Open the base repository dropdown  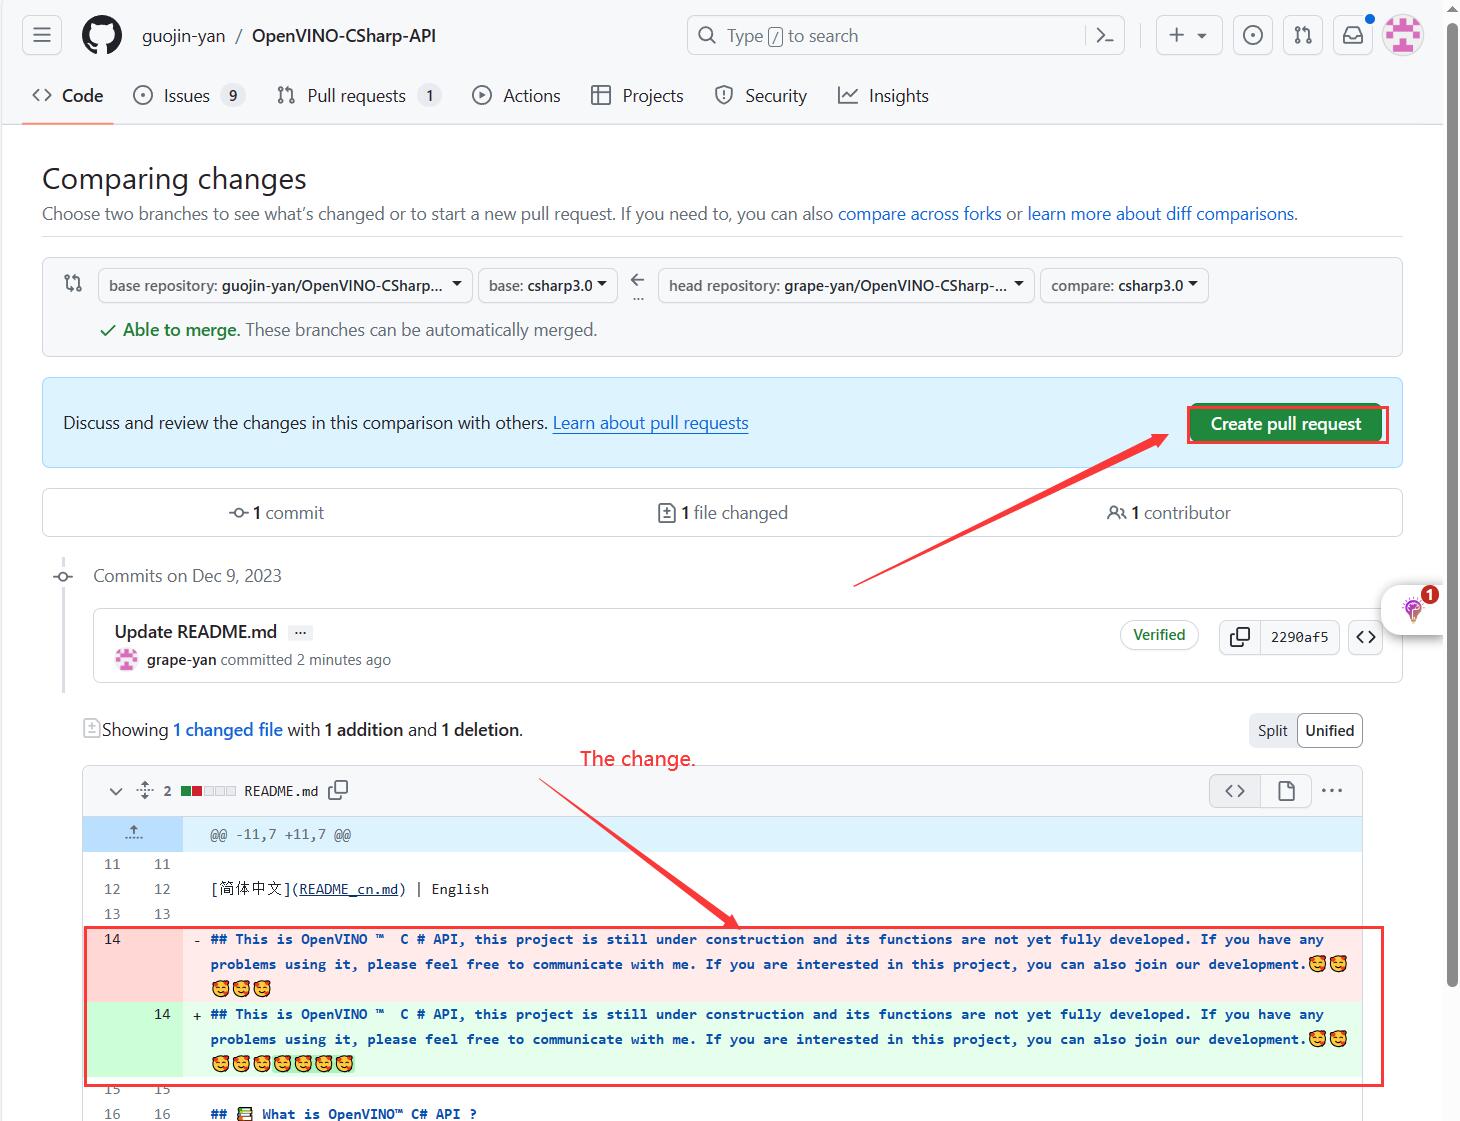pyautogui.click(x=285, y=285)
